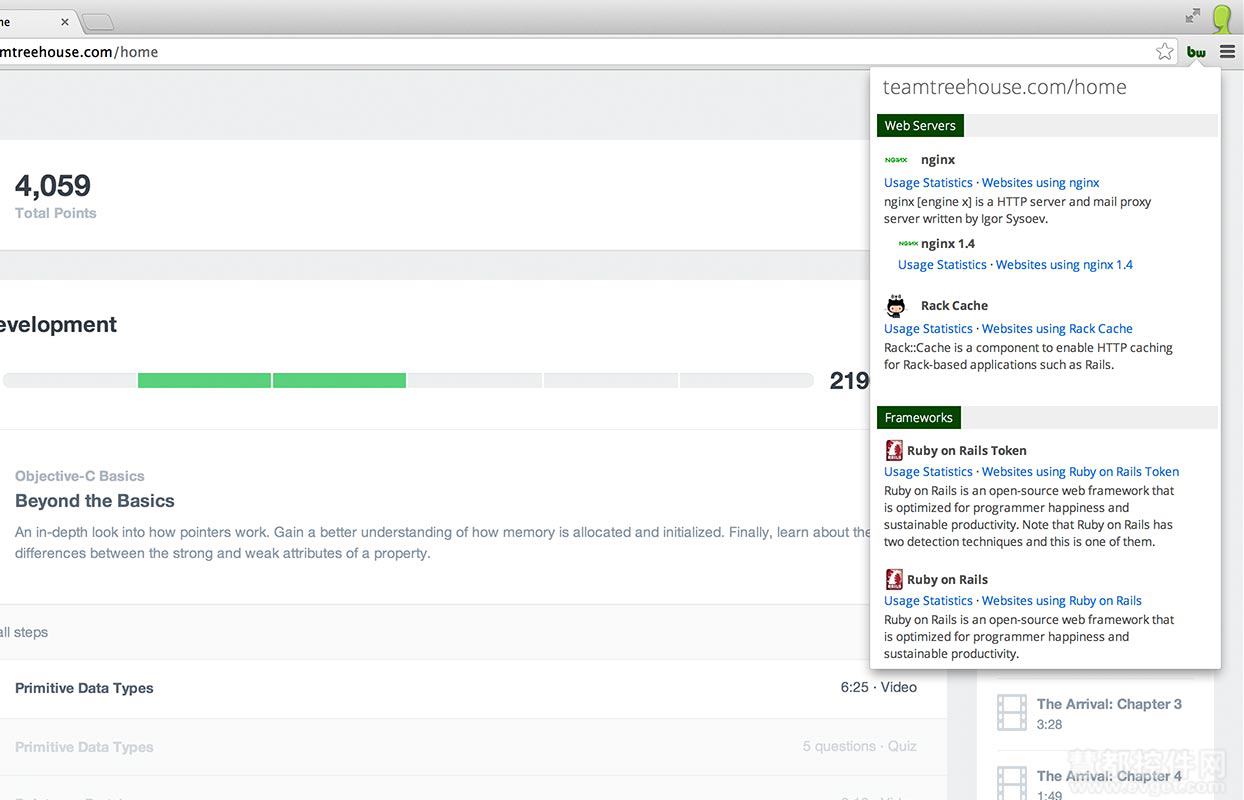Screen dimensions: 1244x800
Task: Click the Objective-C Basics label
Action: 80,476
